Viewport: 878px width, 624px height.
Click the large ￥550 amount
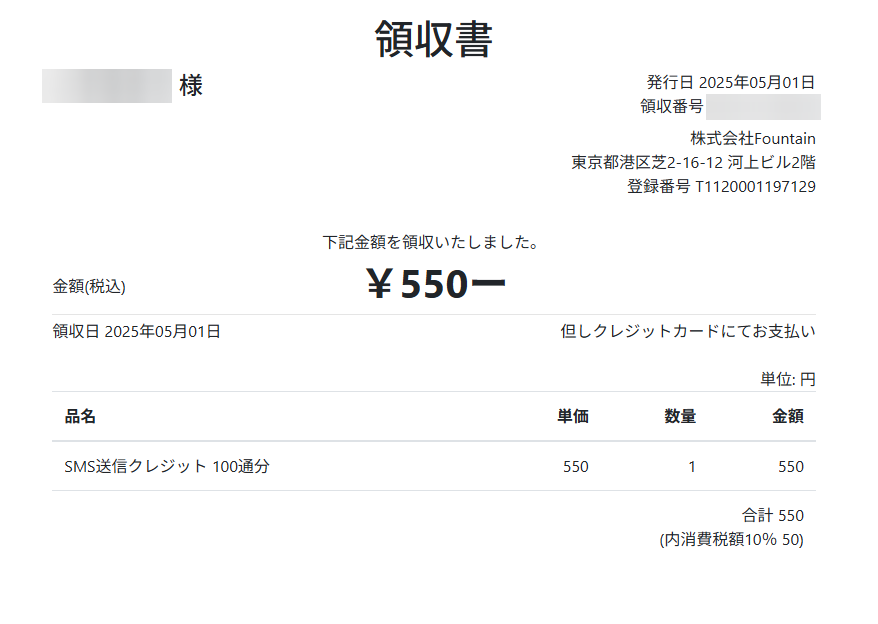(x=436, y=283)
